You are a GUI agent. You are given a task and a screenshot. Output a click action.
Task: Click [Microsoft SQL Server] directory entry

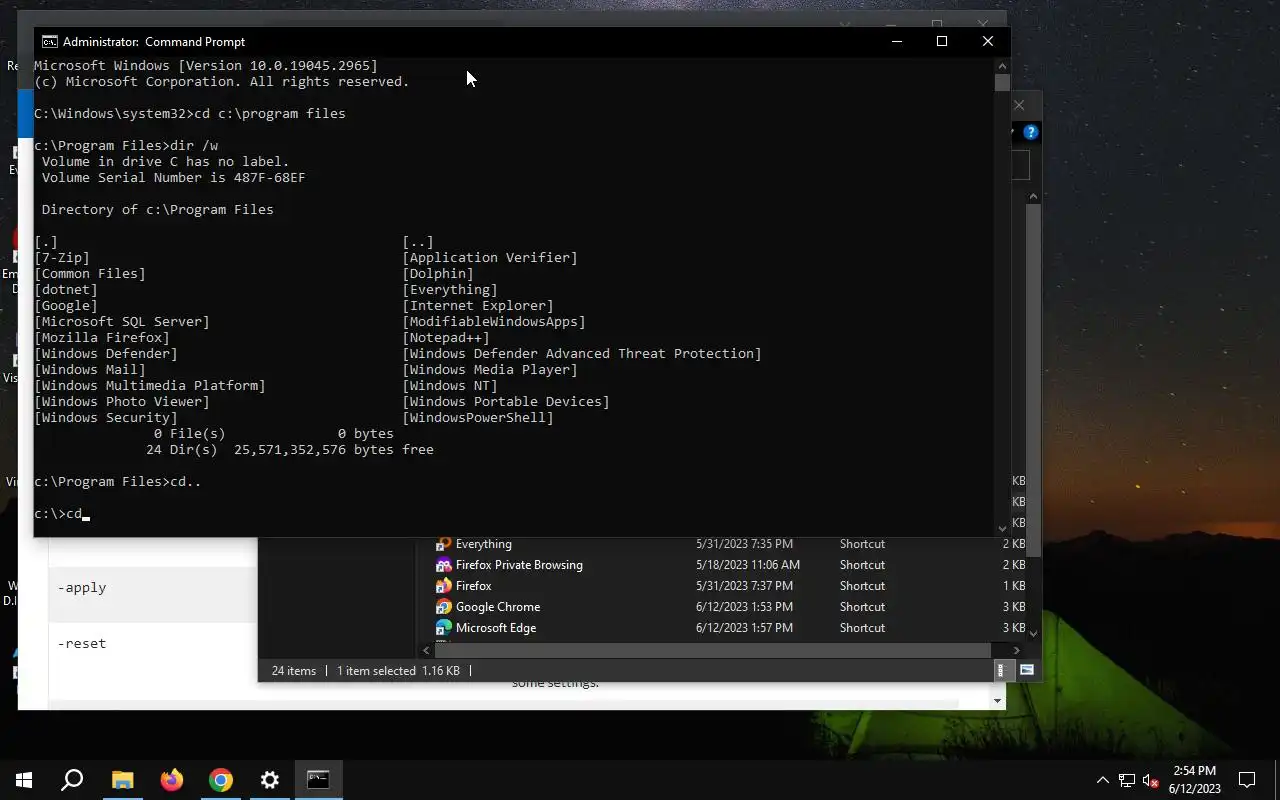click(122, 322)
